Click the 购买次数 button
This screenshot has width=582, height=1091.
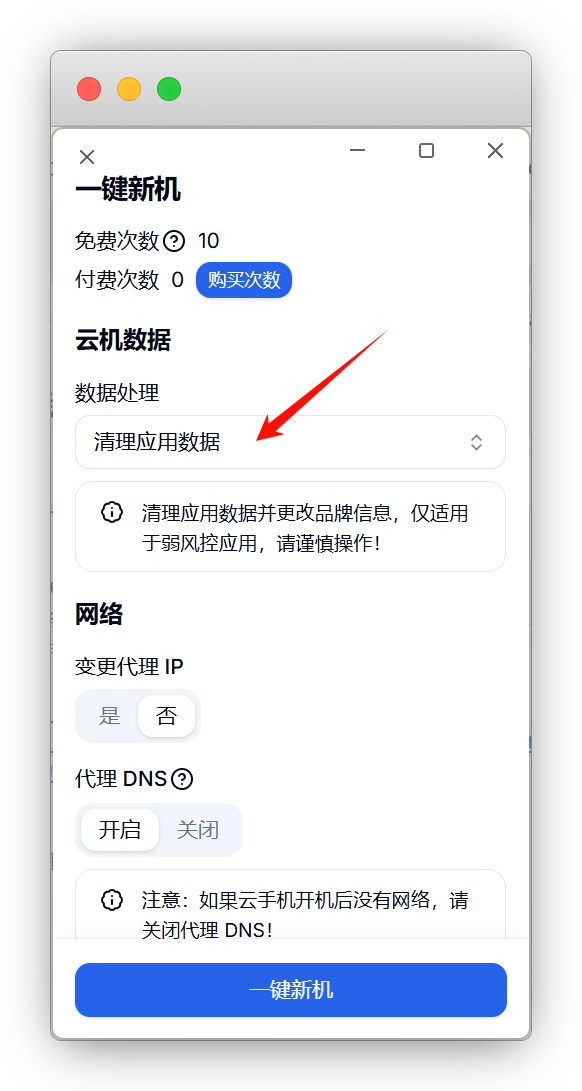(244, 280)
